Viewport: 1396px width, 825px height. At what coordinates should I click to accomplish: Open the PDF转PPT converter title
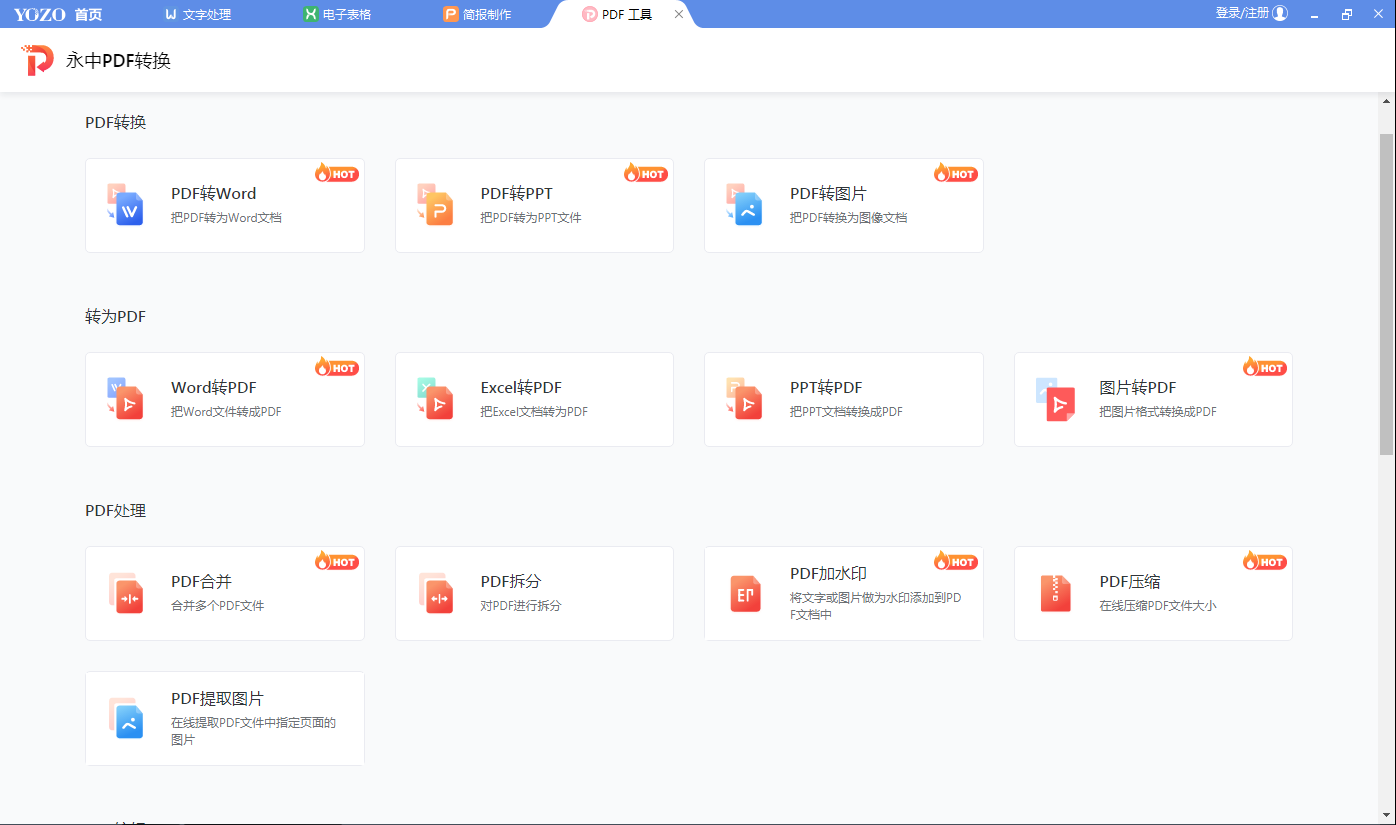tap(516, 194)
